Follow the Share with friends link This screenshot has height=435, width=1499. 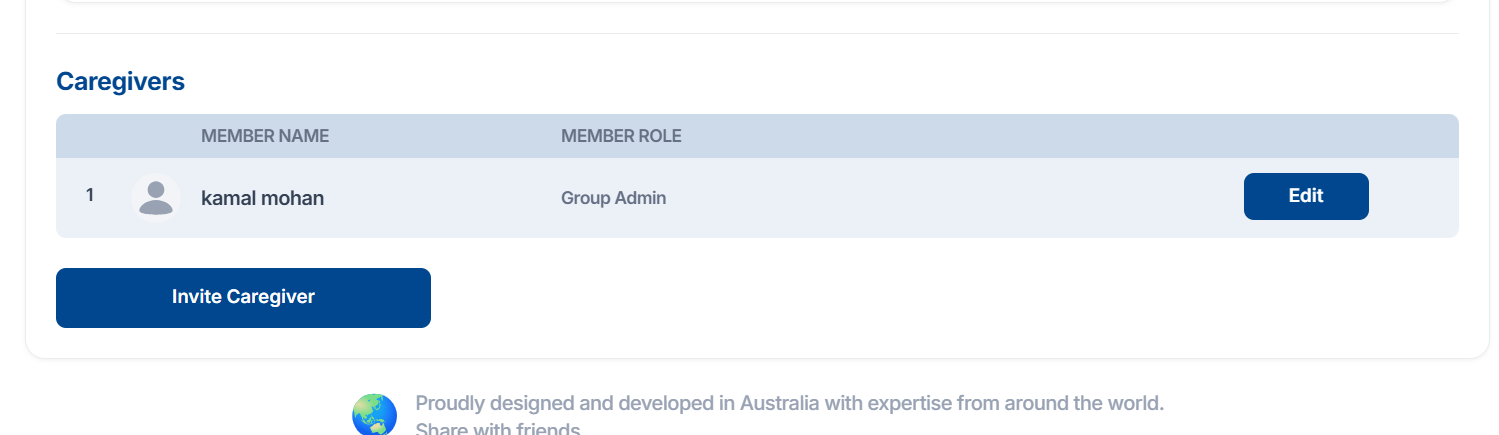tap(497, 430)
